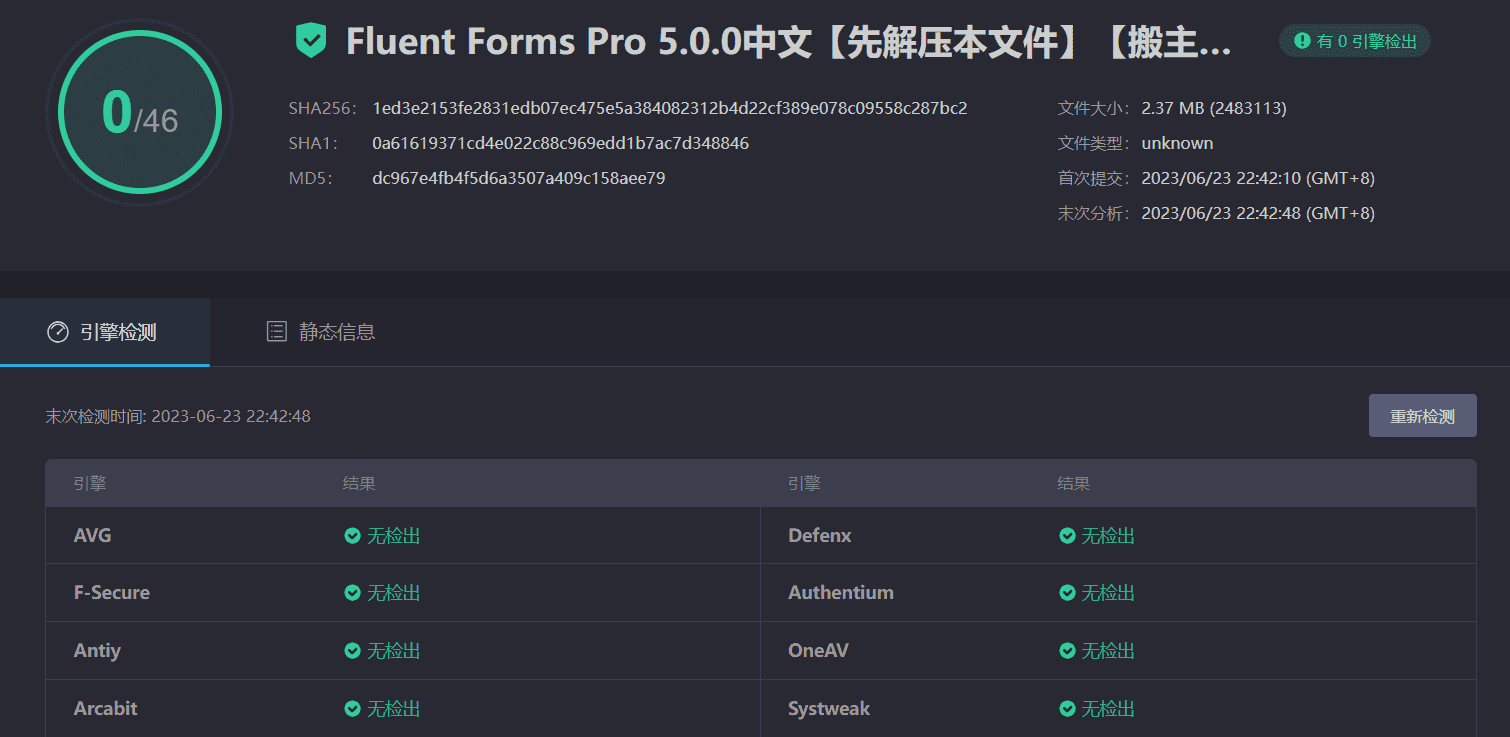
Task: Select the Antiy engine name
Action: pos(97,651)
